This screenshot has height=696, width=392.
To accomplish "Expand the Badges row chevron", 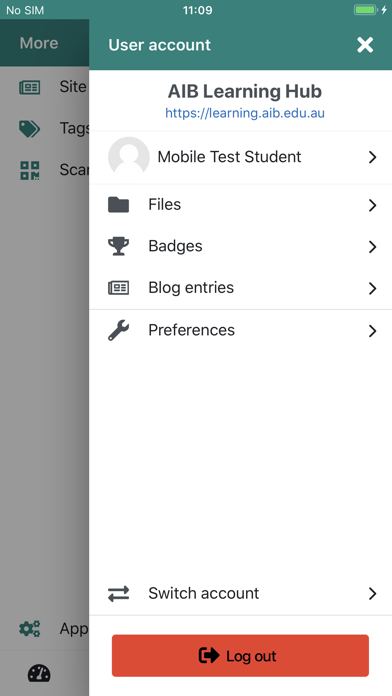I will click(x=372, y=247).
